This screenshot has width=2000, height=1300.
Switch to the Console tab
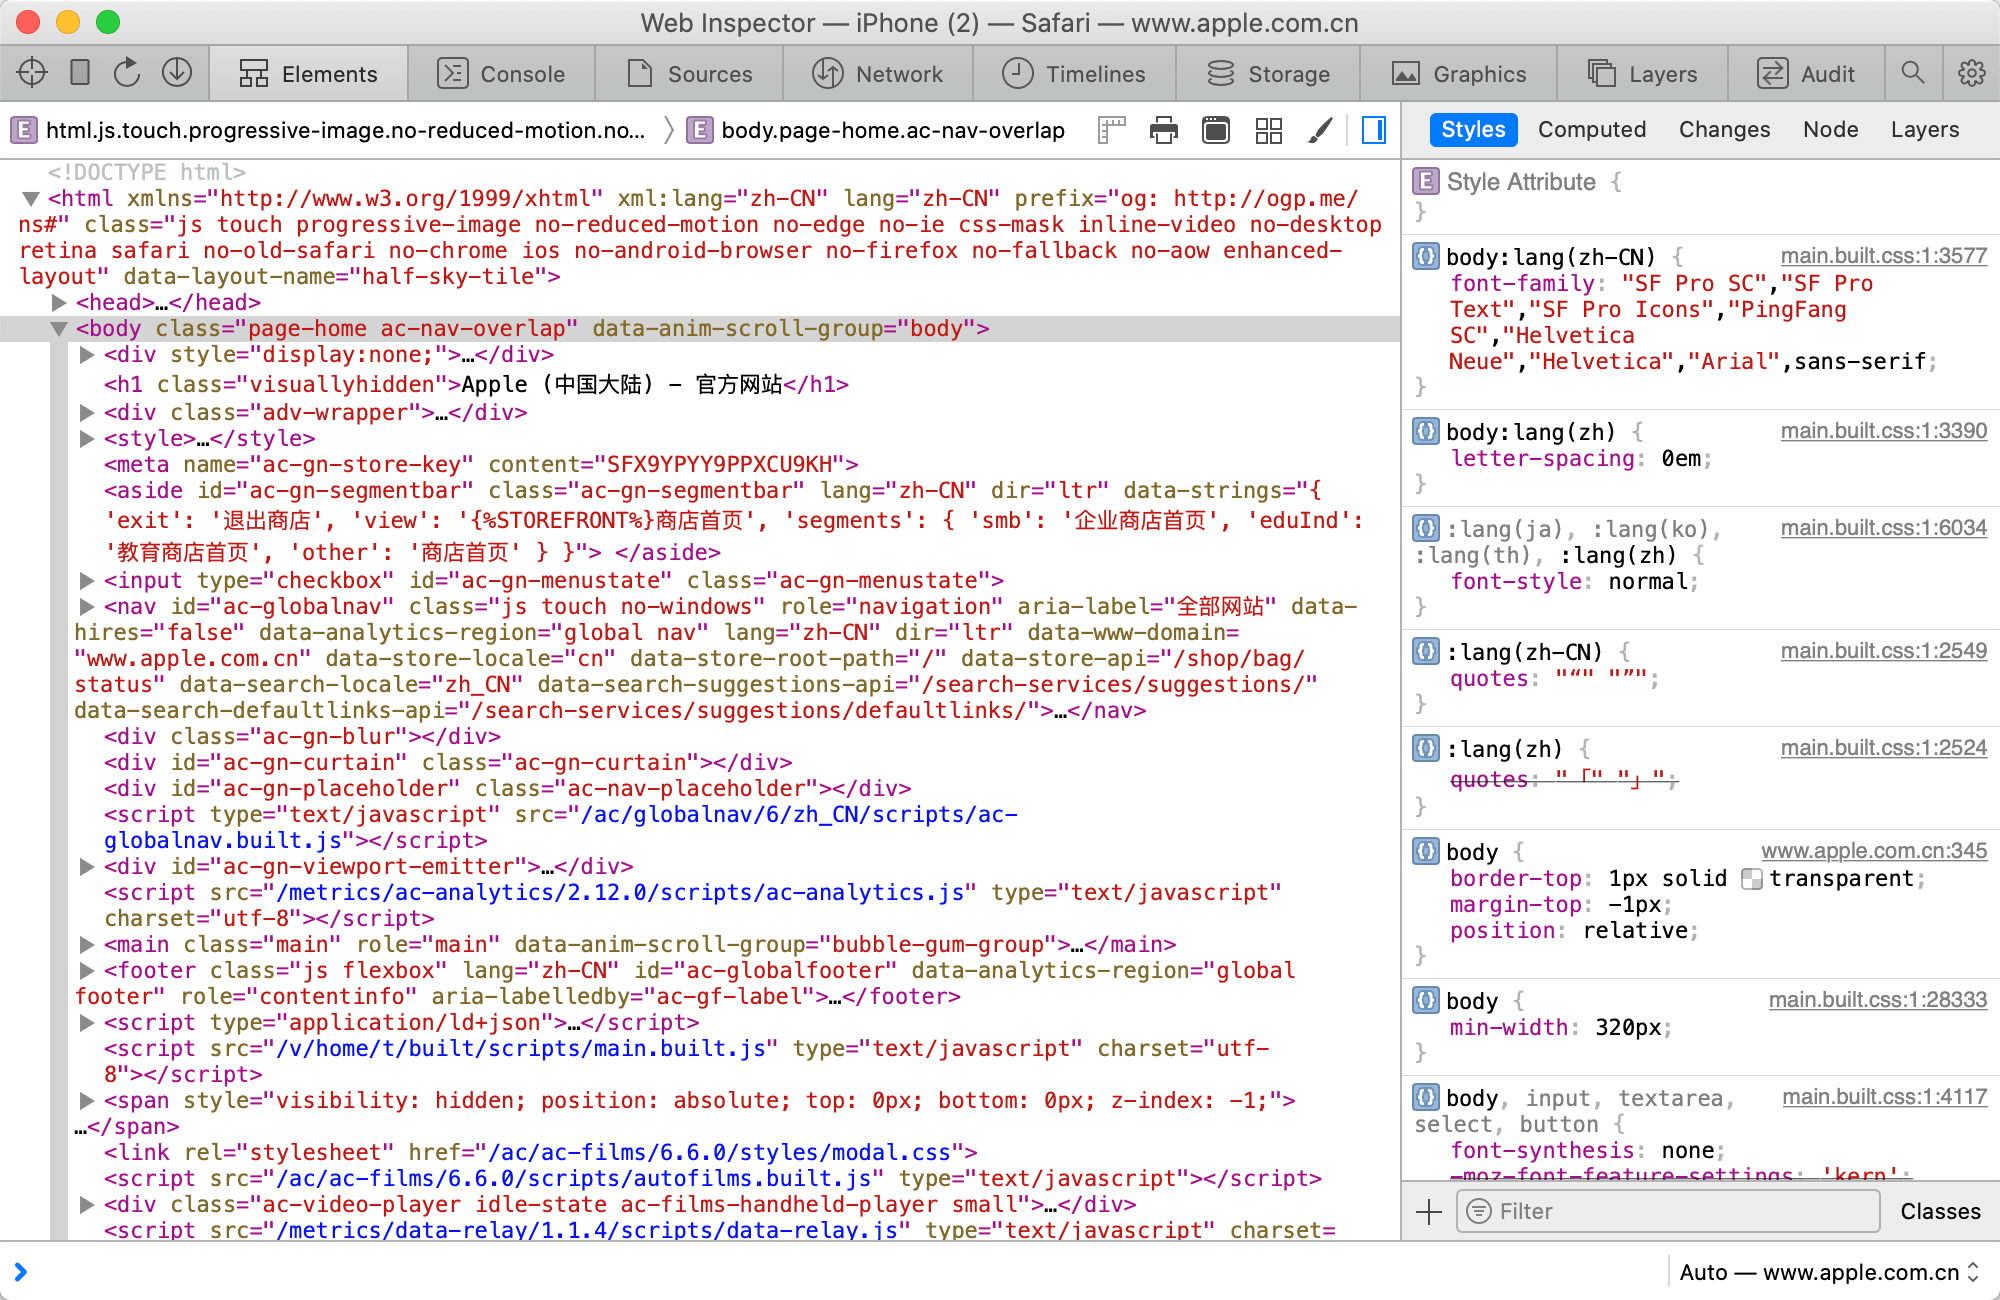(x=501, y=74)
